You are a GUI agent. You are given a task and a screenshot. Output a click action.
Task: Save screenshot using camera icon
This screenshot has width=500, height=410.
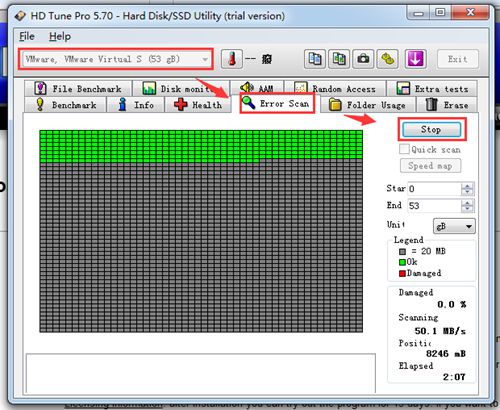coord(363,59)
